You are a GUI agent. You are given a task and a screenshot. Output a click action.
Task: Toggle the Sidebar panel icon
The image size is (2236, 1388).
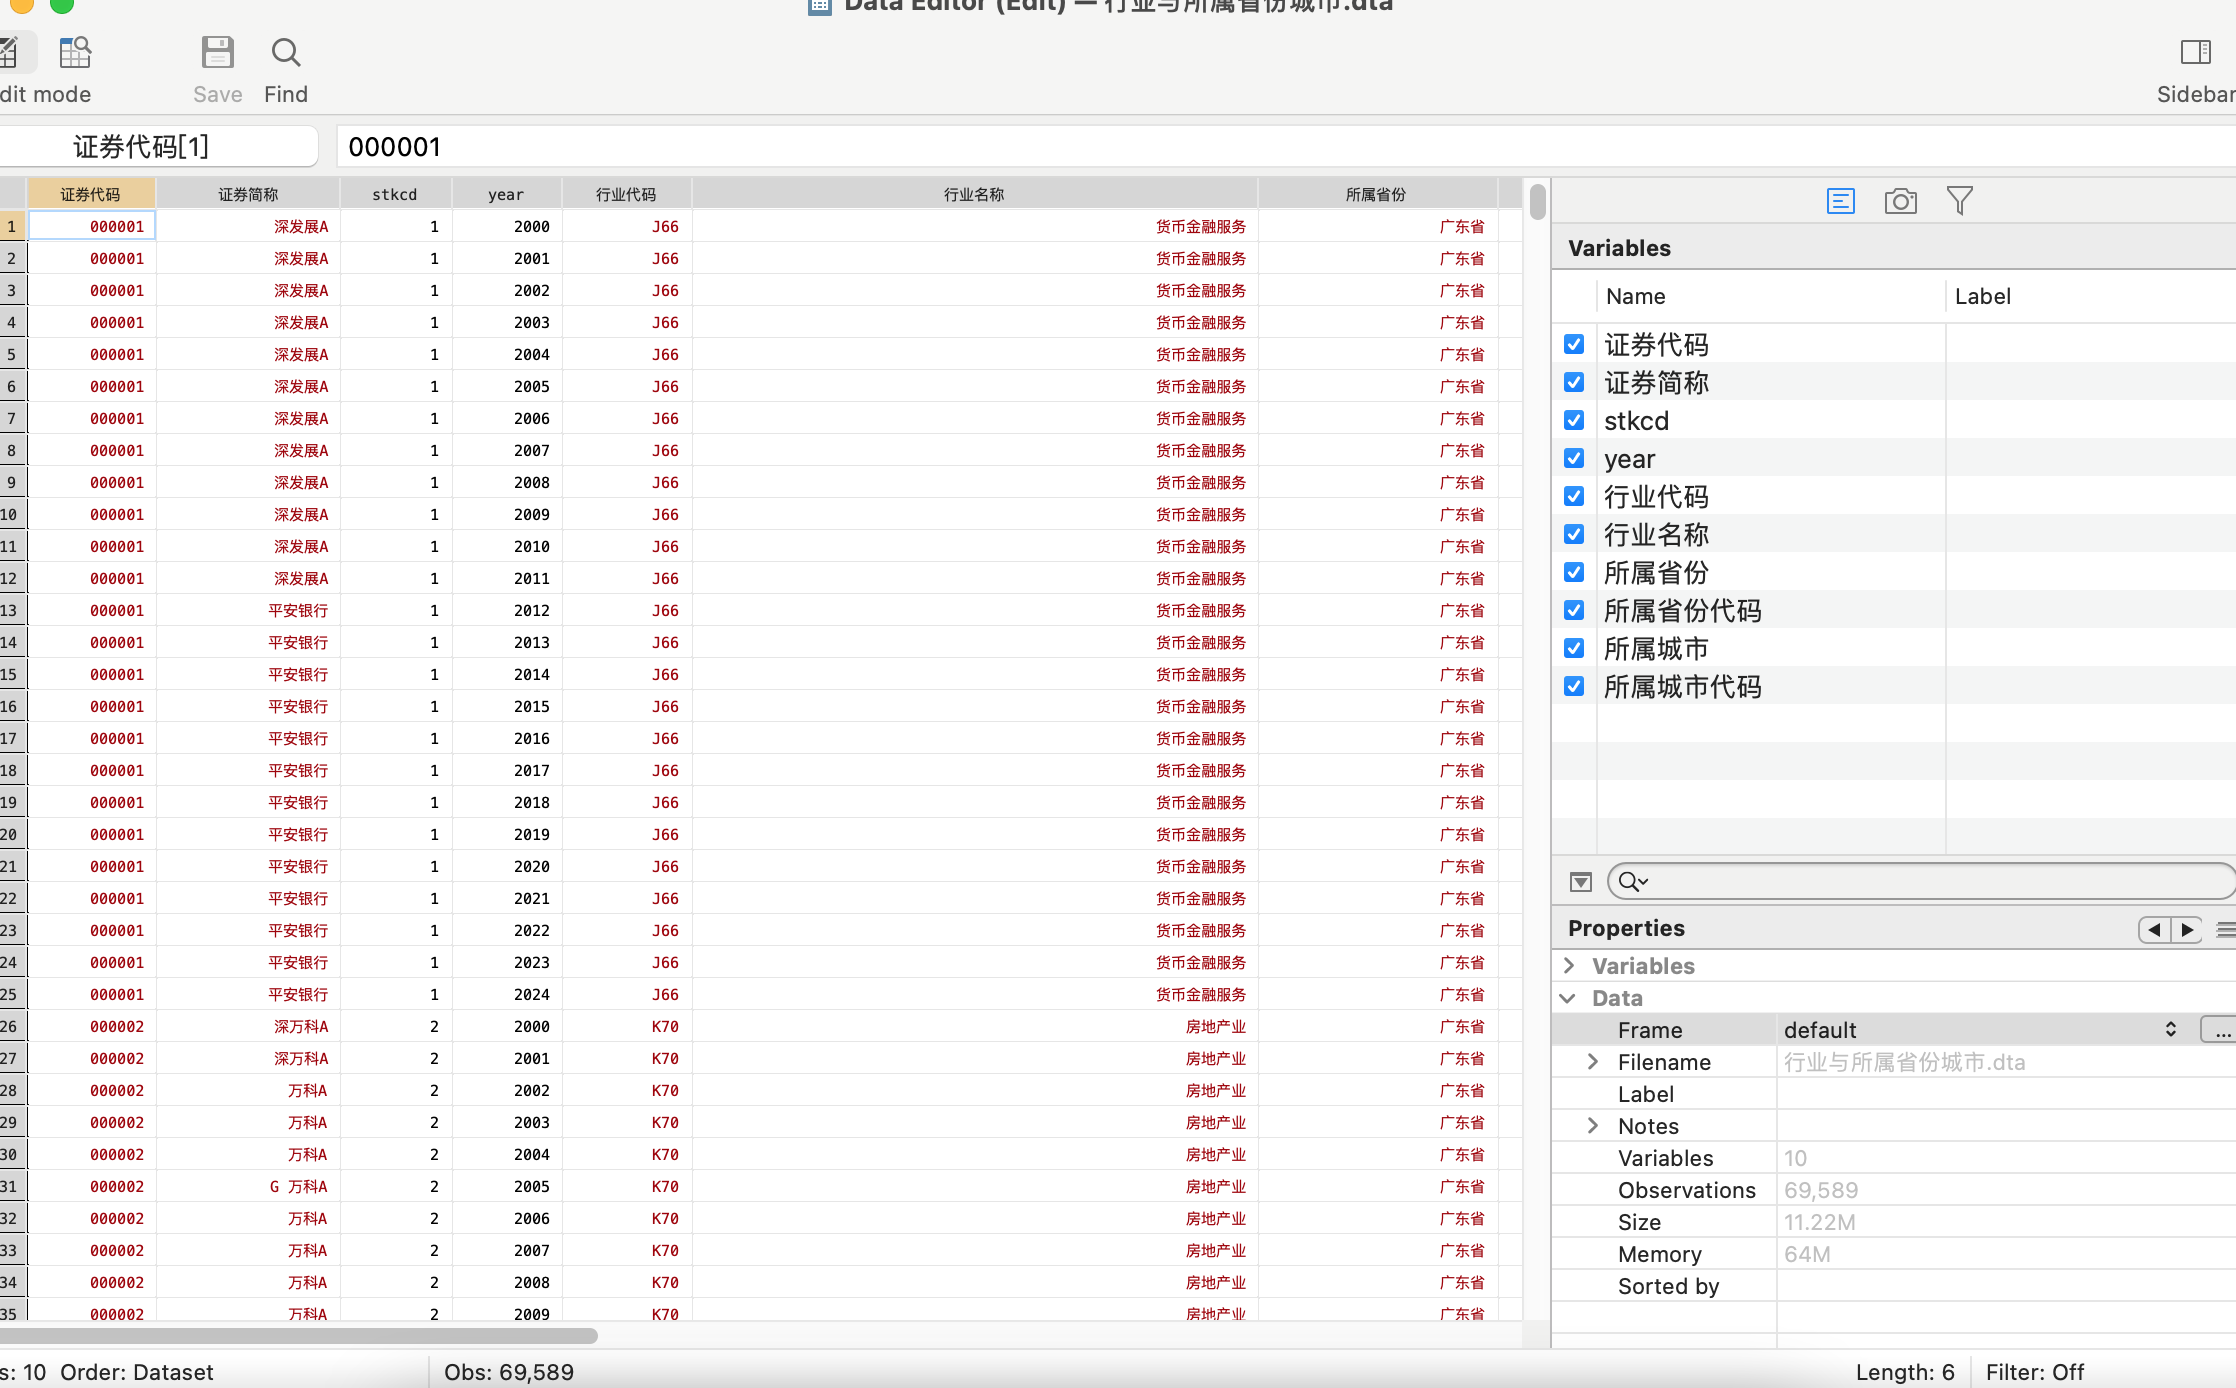pyautogui.click(x=2195, y=54)
